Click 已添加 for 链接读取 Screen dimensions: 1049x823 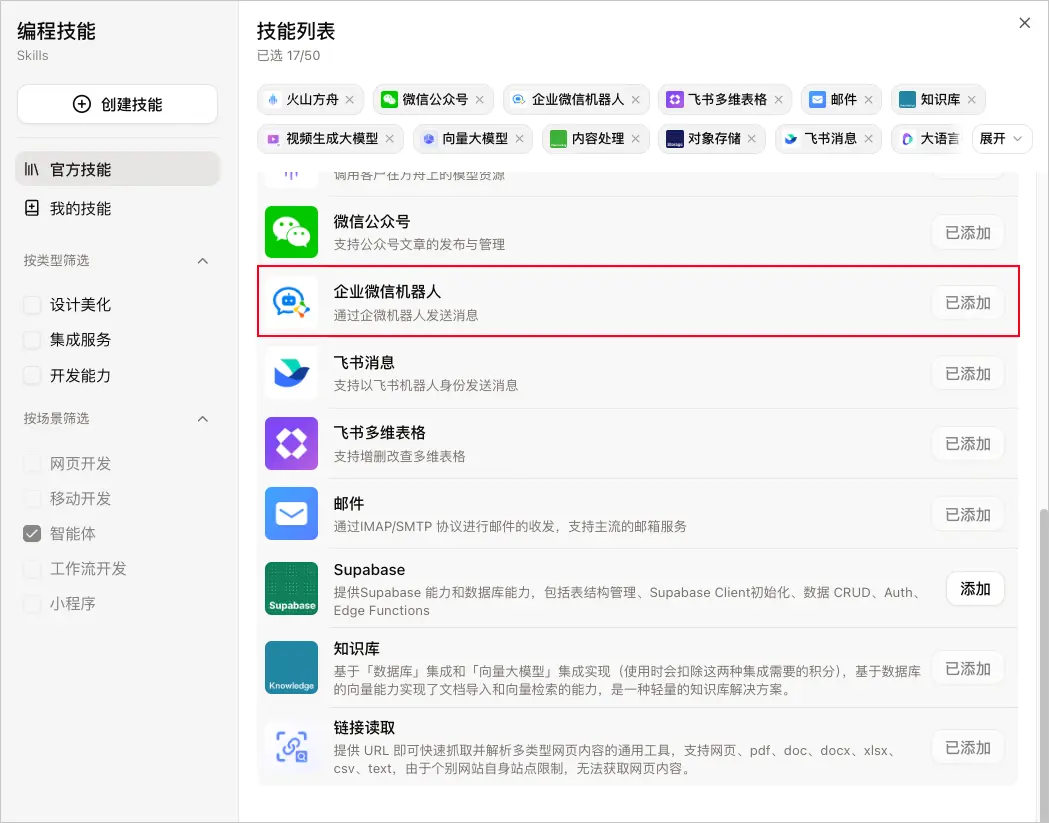click(x=967, y=747)
